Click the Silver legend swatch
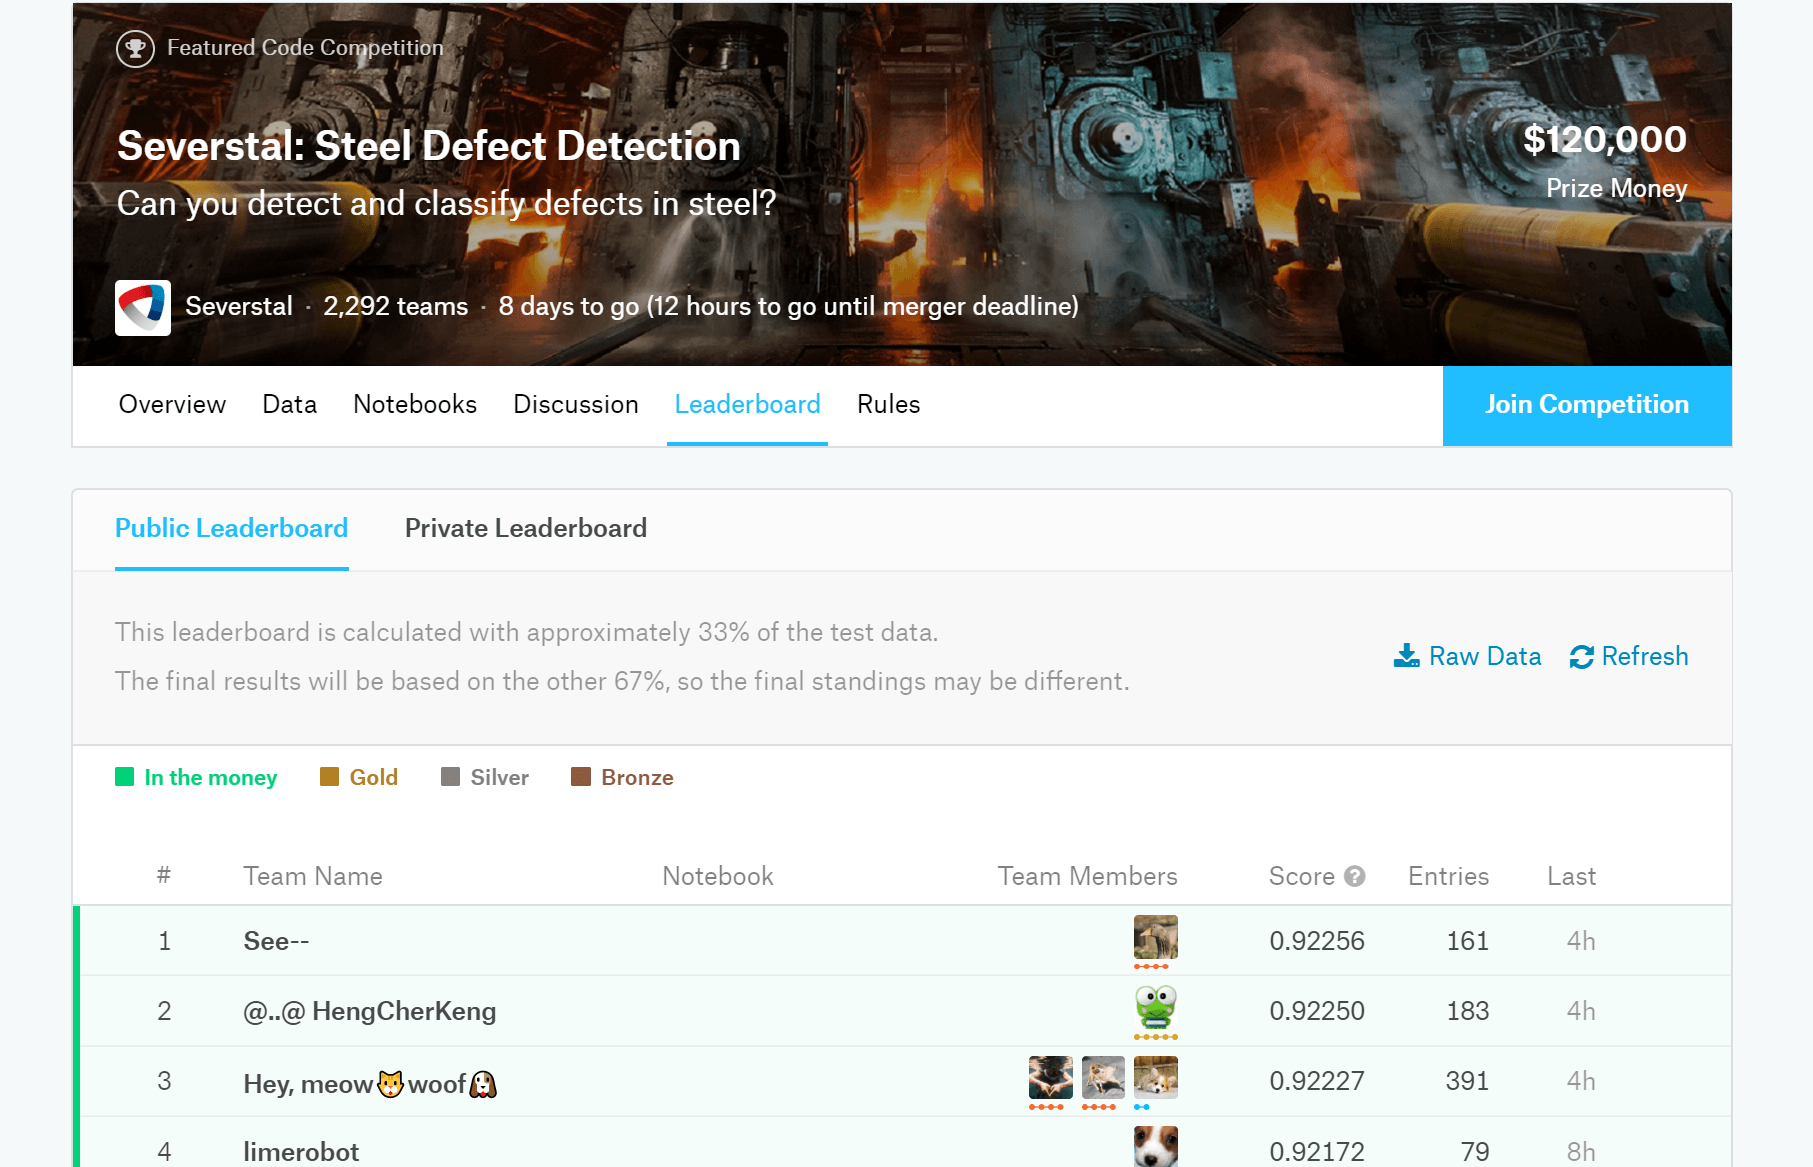The width and height of the screenshot is (1813, 1167). 451,777
